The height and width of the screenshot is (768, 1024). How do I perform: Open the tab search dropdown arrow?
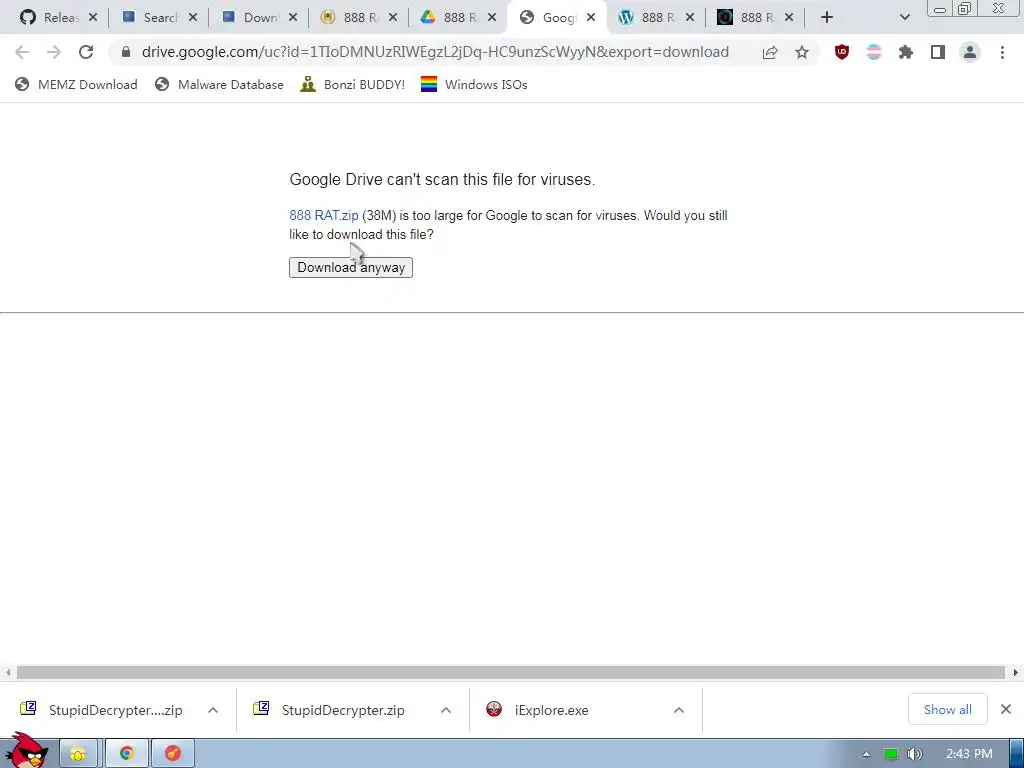904,18
